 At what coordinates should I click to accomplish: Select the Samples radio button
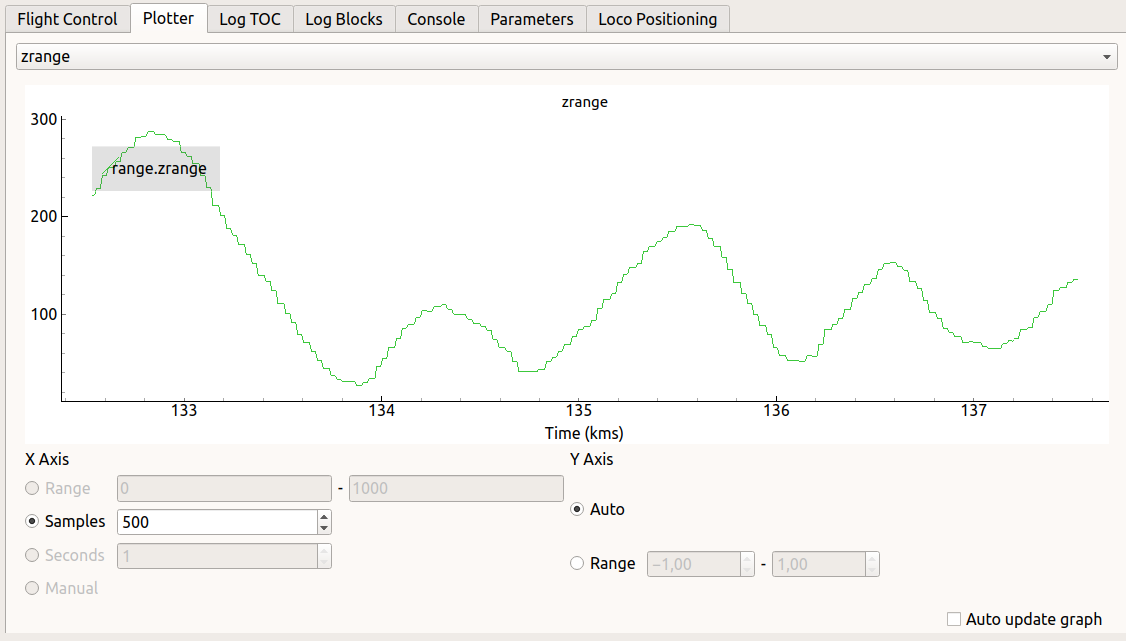33,522
